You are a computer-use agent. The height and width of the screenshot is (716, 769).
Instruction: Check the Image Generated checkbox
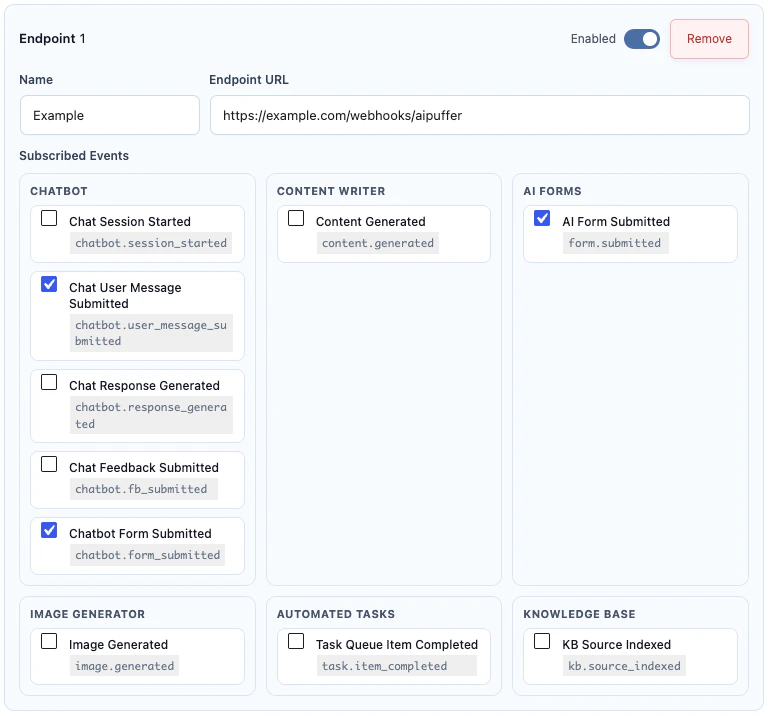point(49,641)
